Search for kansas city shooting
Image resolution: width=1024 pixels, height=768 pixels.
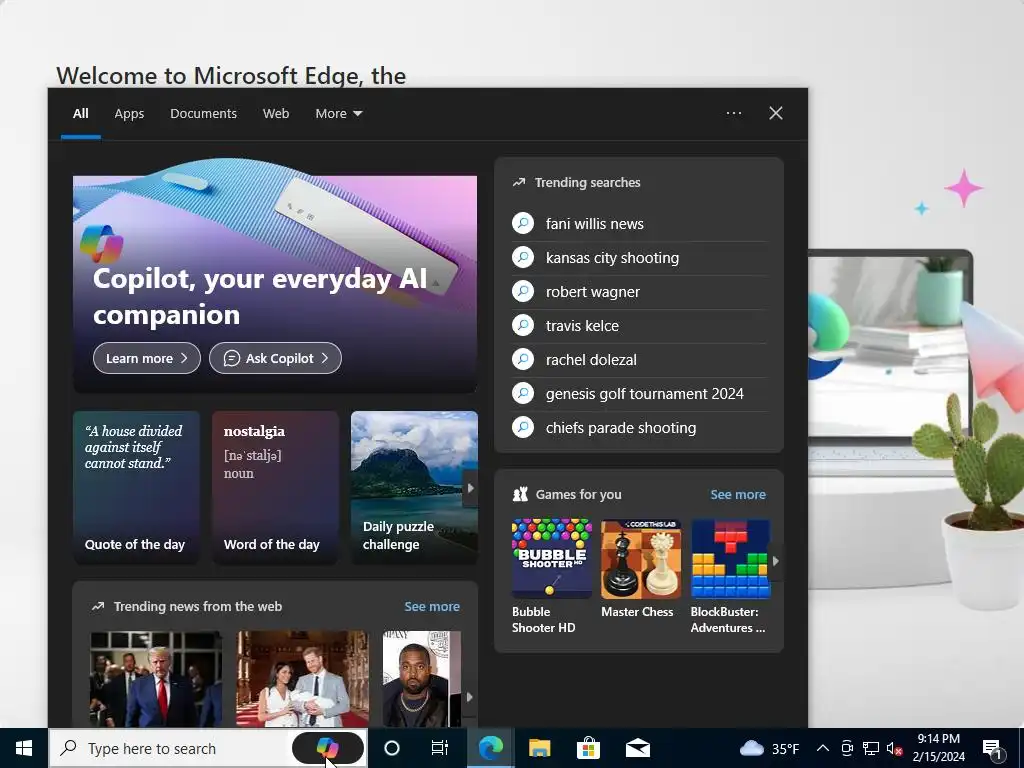tap(612, 257)
